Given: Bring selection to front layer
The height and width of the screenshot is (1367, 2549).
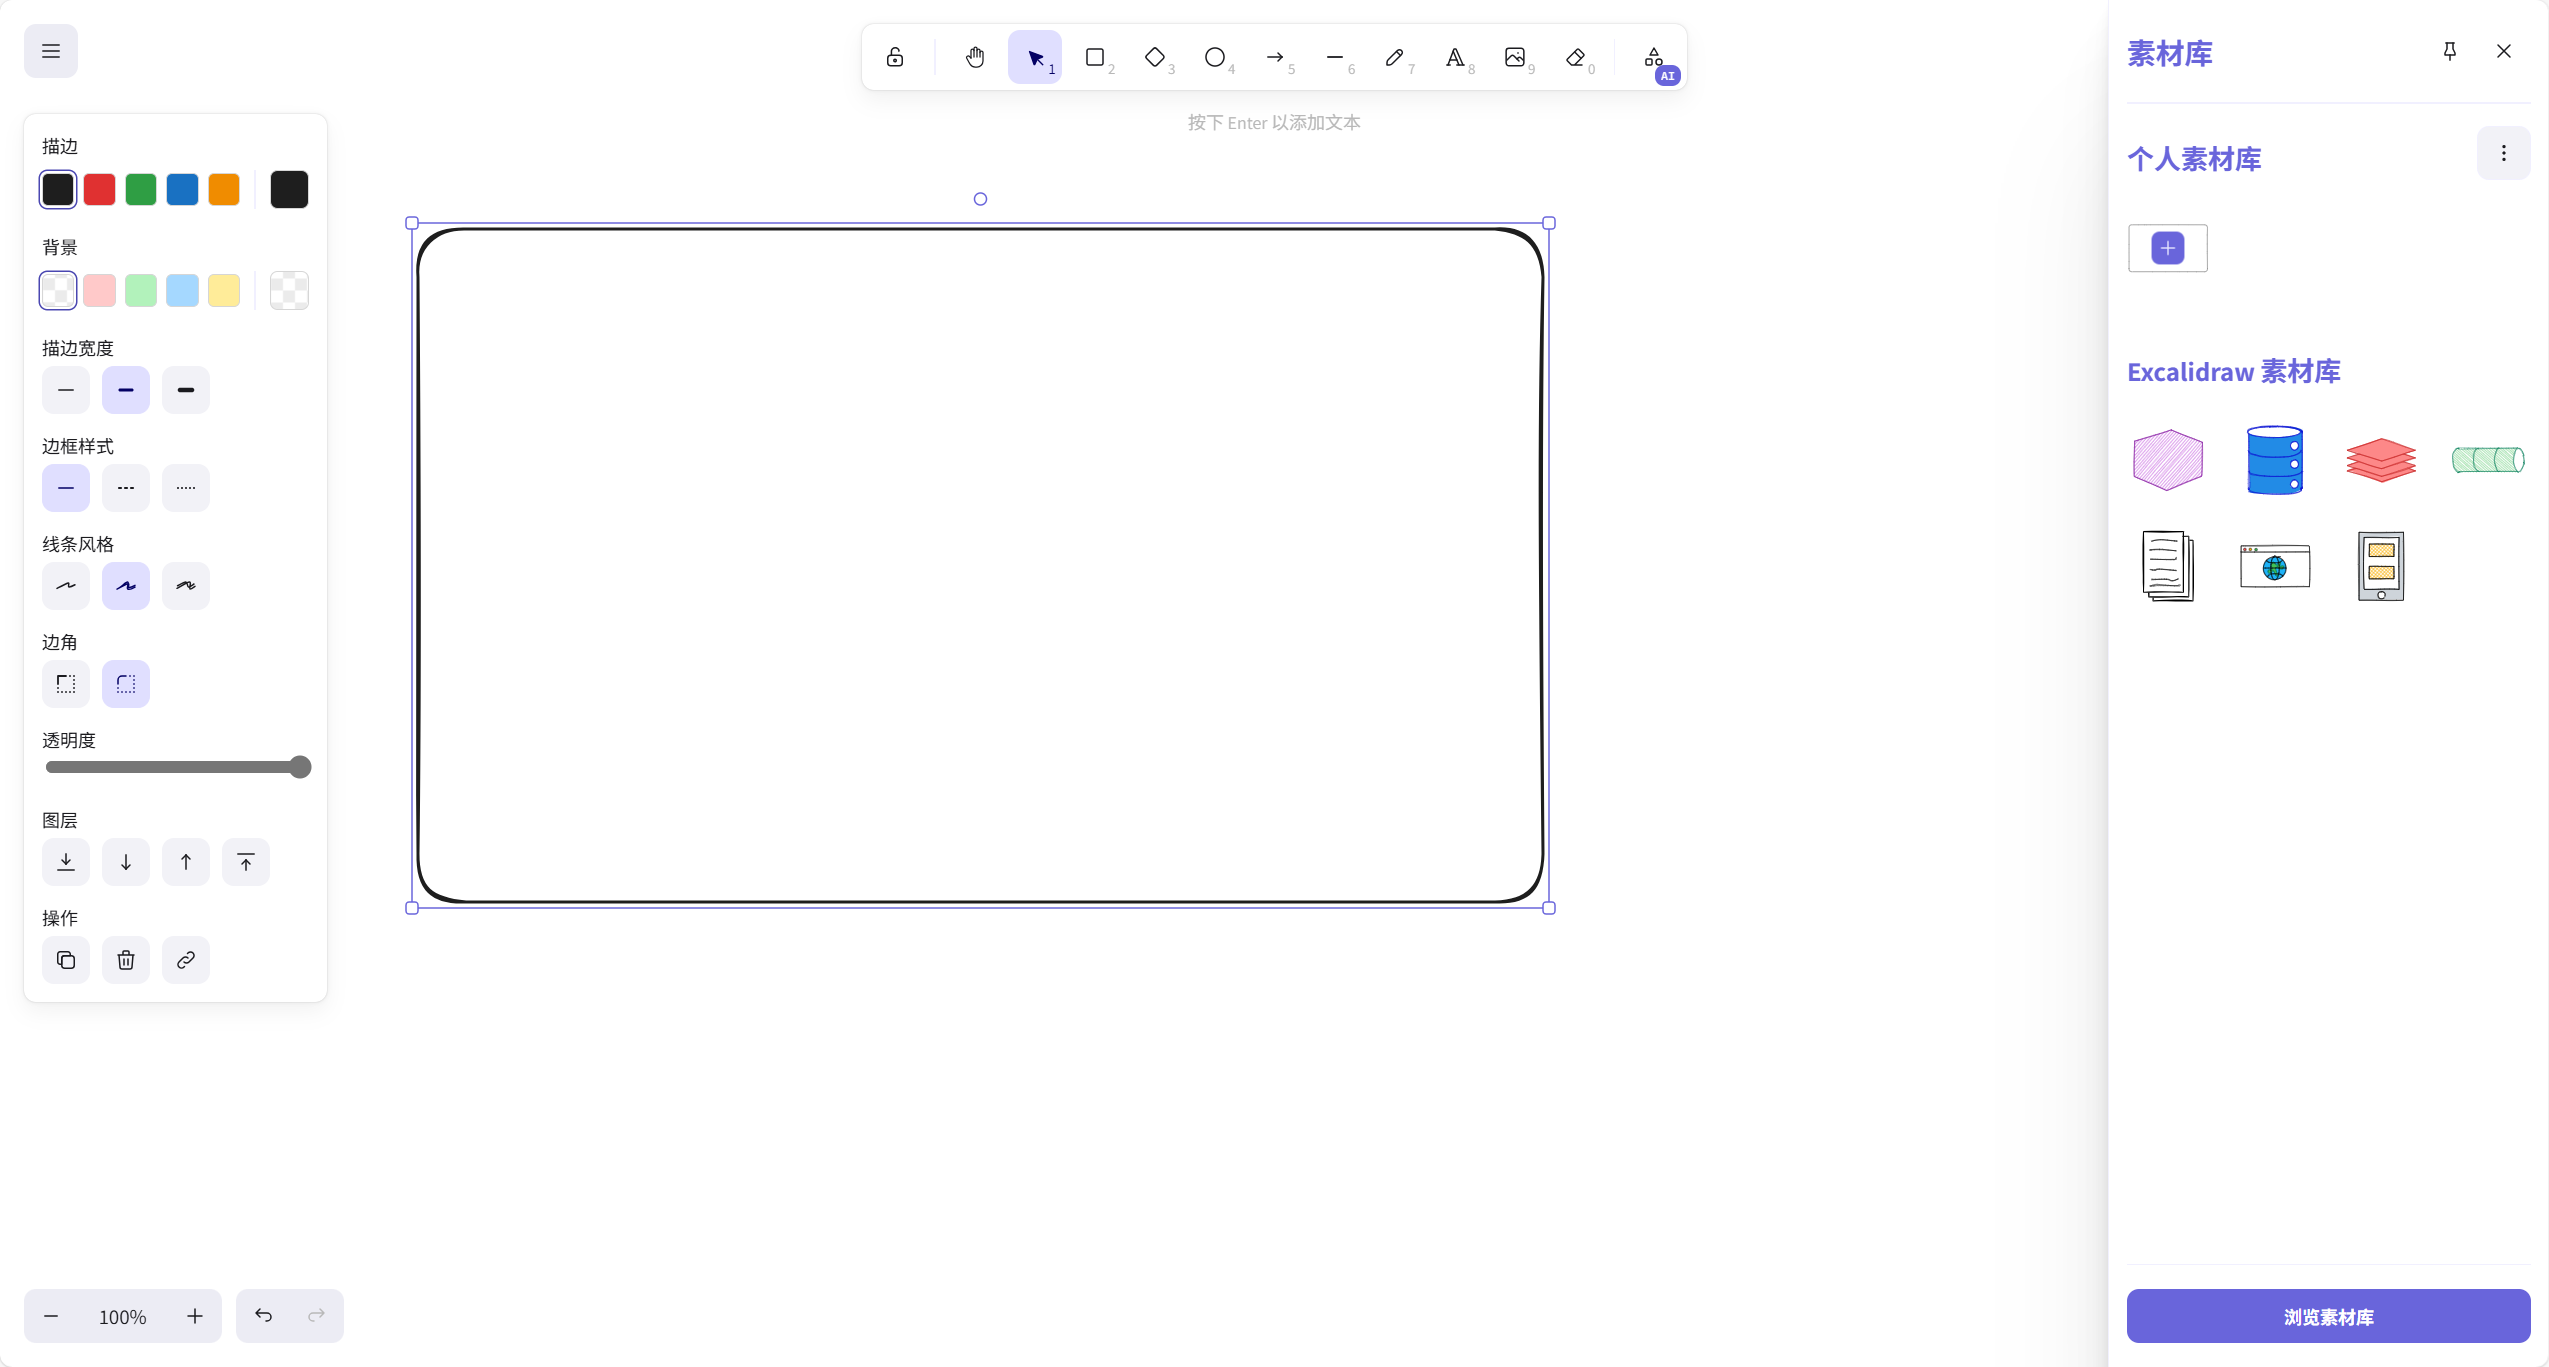Looking at the screenshot, I should point(246,862).
